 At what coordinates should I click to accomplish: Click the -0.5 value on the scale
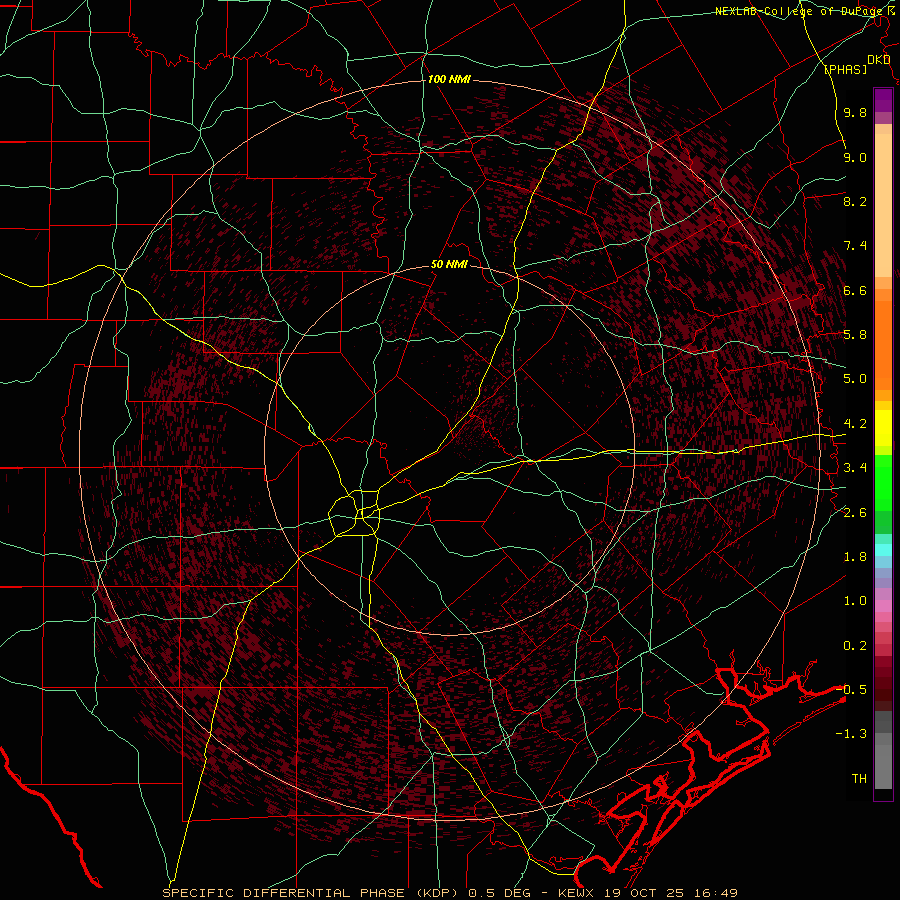click(x=851, y=690)
